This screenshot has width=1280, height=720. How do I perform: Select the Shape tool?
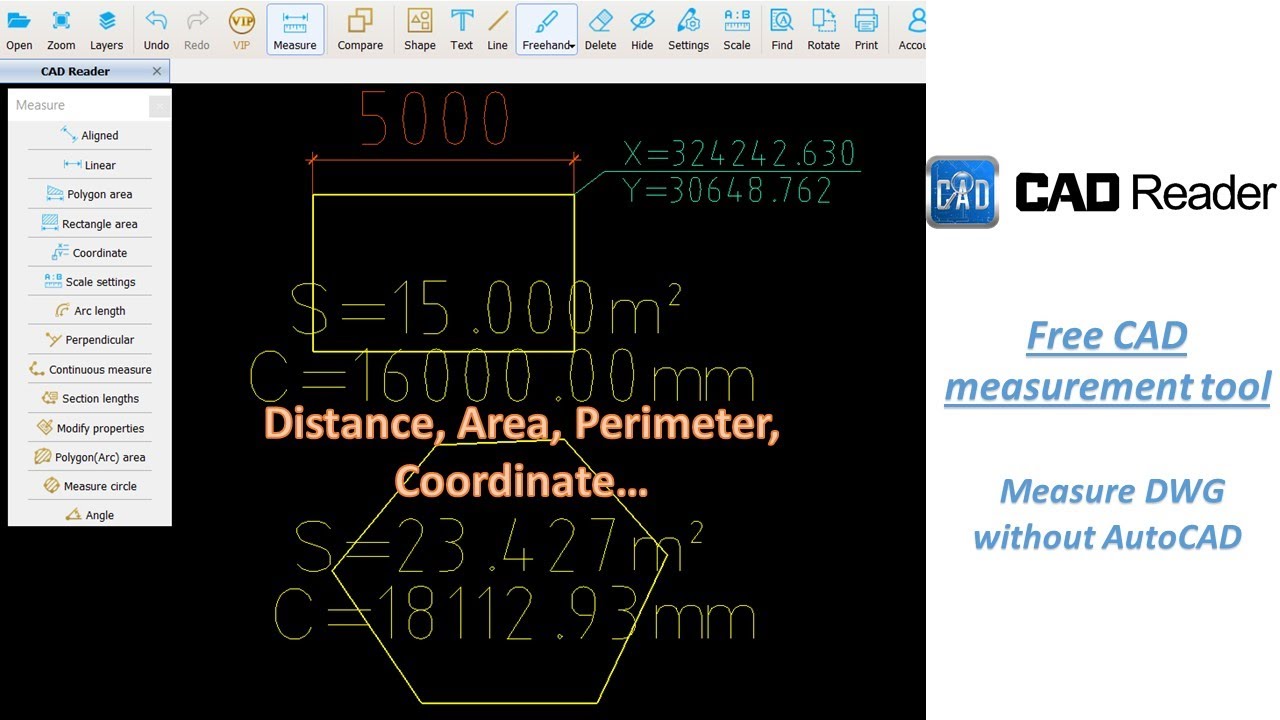(x=420, y=29)
